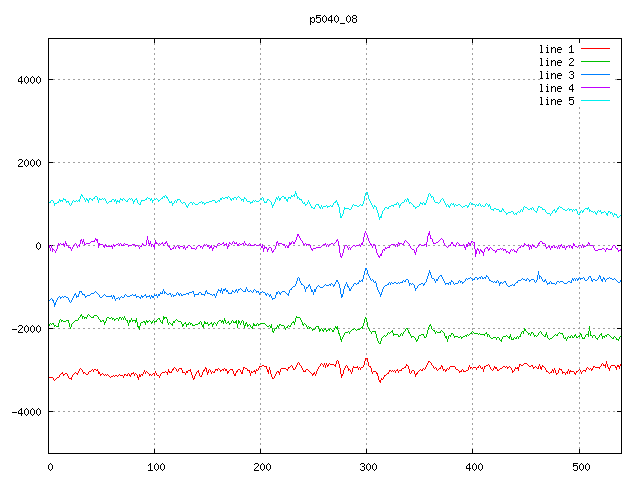Pick the "line 3" legend entry text
The height and width of the screenshot is (480, 640).
557,75
